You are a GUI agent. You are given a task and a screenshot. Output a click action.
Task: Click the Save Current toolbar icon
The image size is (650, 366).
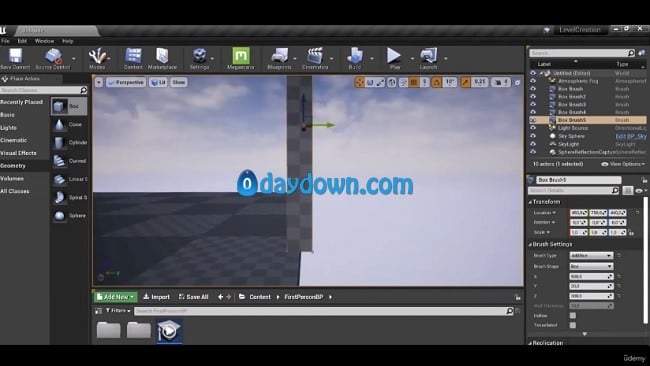tap(15, 56)
